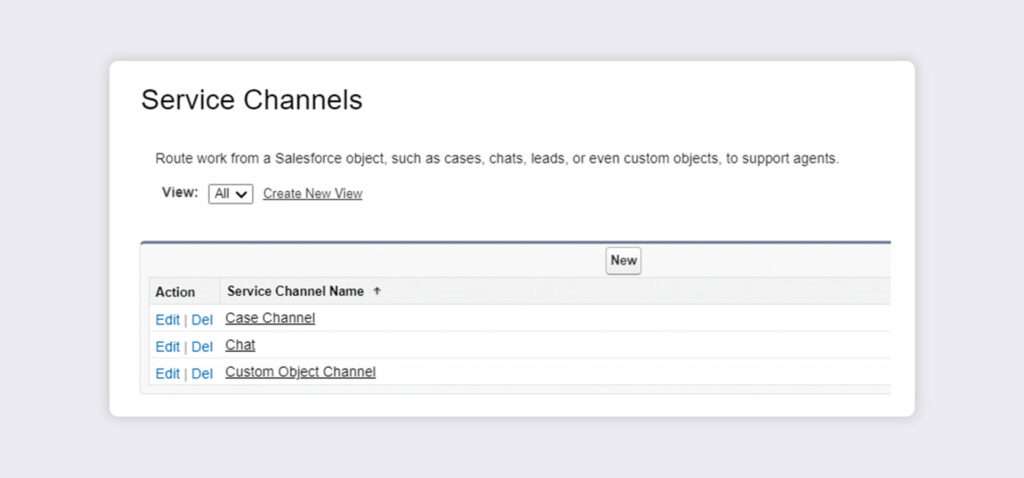Open the Chat channel link
Image resolution: width=1024 pixels, height=478 pixels.
(x=240, y=345)
